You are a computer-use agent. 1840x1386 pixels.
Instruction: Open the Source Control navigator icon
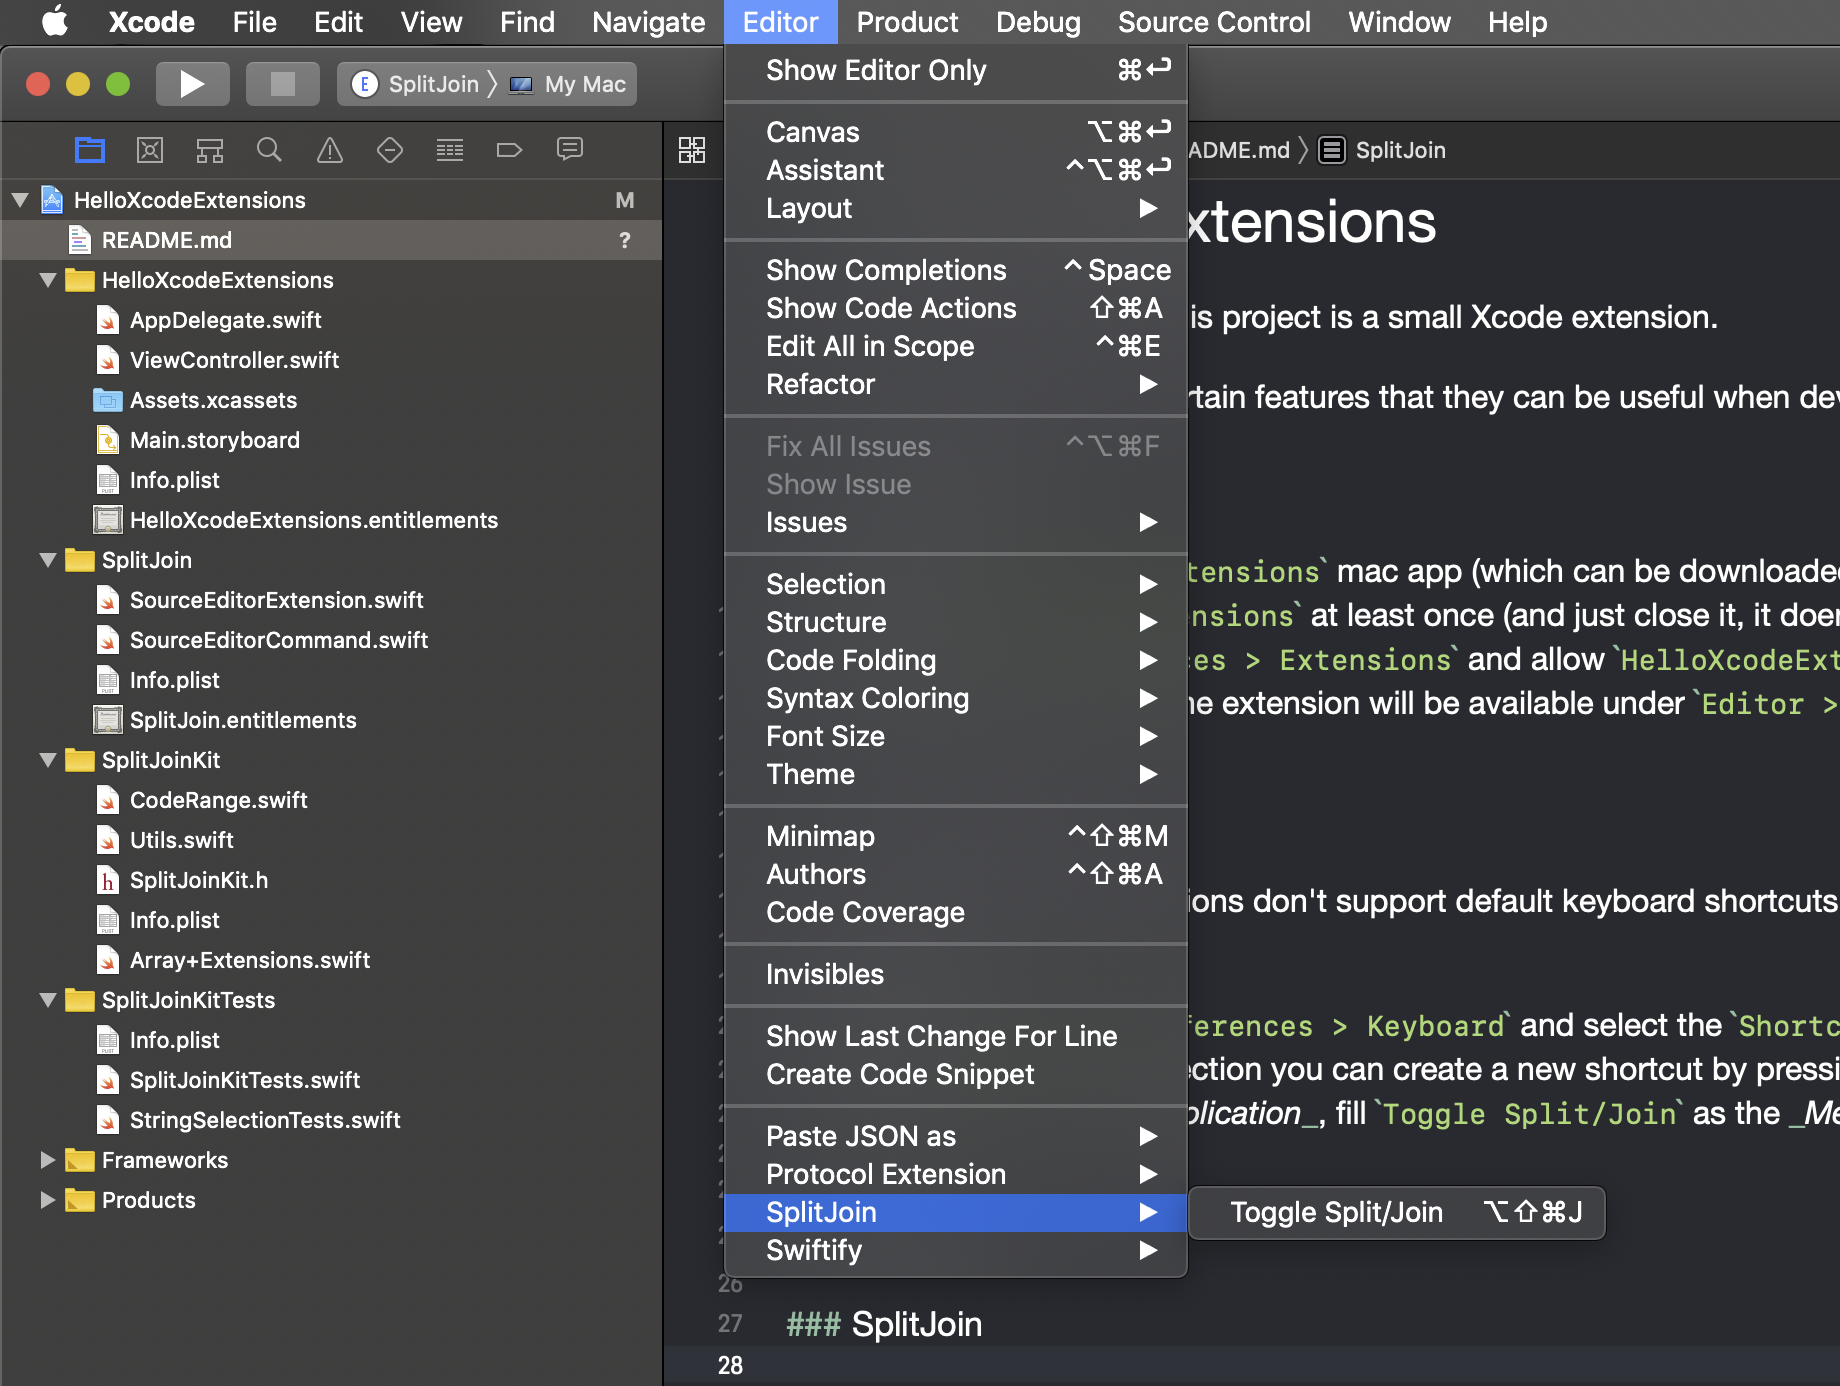[x=150, y=150]
